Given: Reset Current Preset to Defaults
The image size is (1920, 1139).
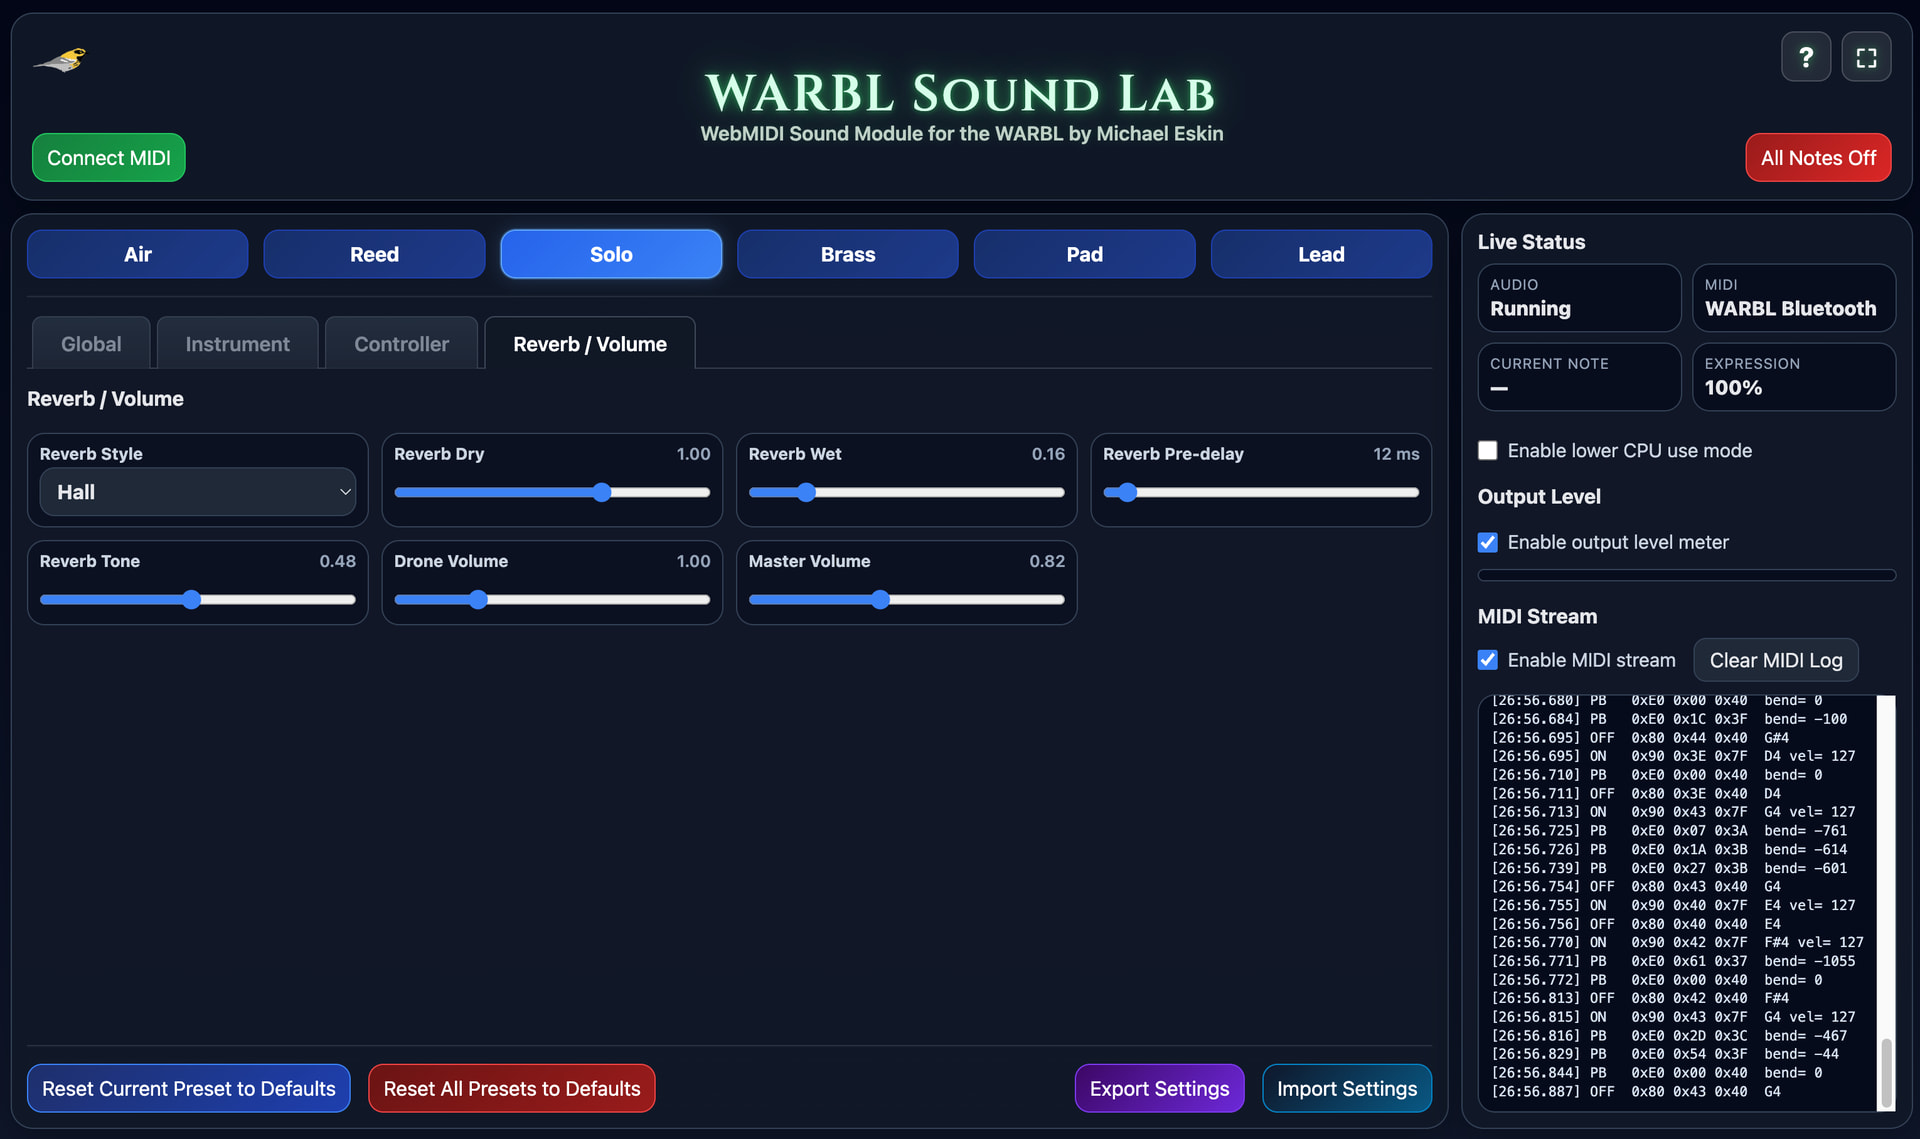Looking at the screenshot, I should (189, 1088).
